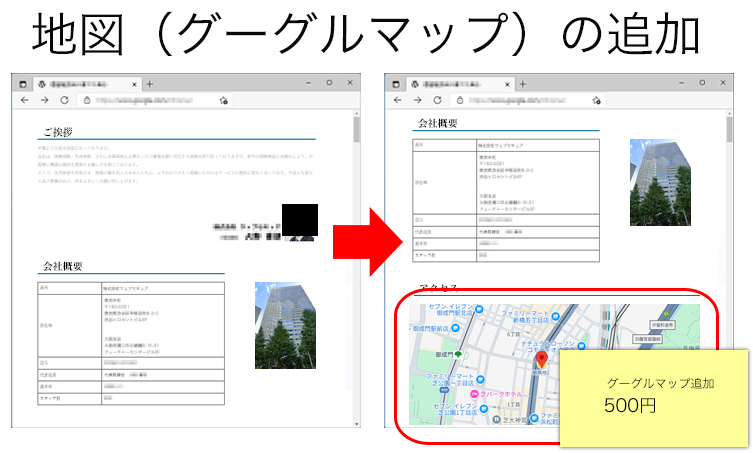The image size is (753, 453).
Task: Click the favorites star in right browser
Action: click(x=597, y=101)
